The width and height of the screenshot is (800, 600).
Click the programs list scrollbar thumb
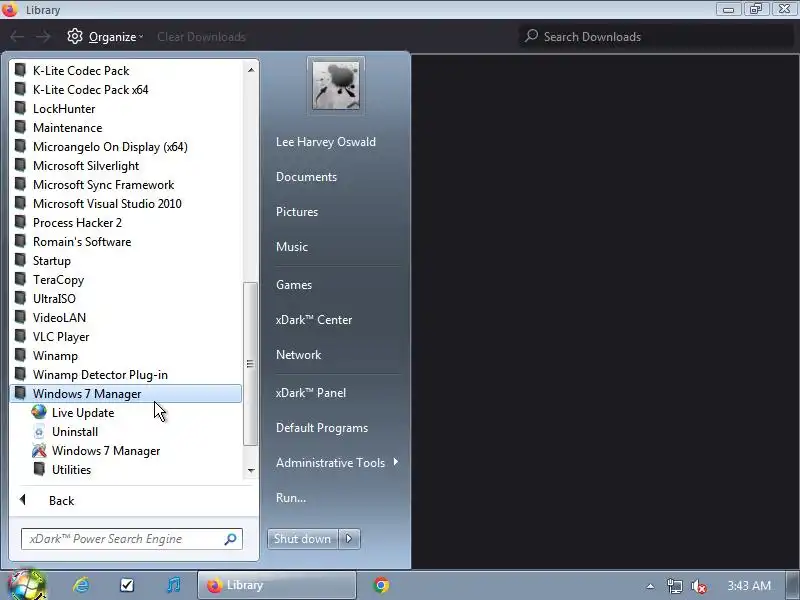pyautogui.click(x=251, y=364)
